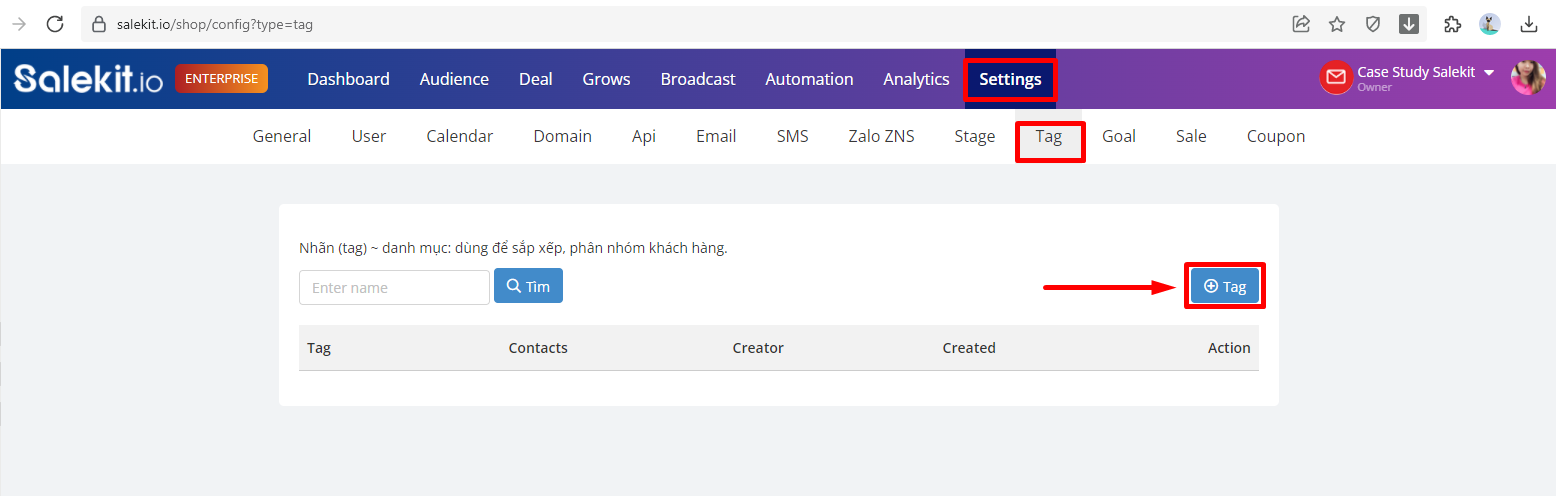The width and height of the screenshot is (1556, 496).
Task: Switch to the Stage settings tab
Action: (974, 136)
